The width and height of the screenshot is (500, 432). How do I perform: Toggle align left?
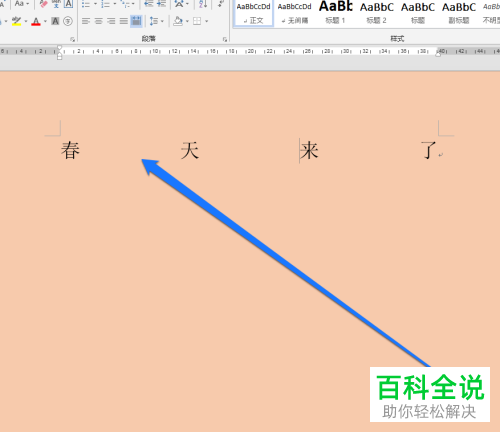click(86, 21)
